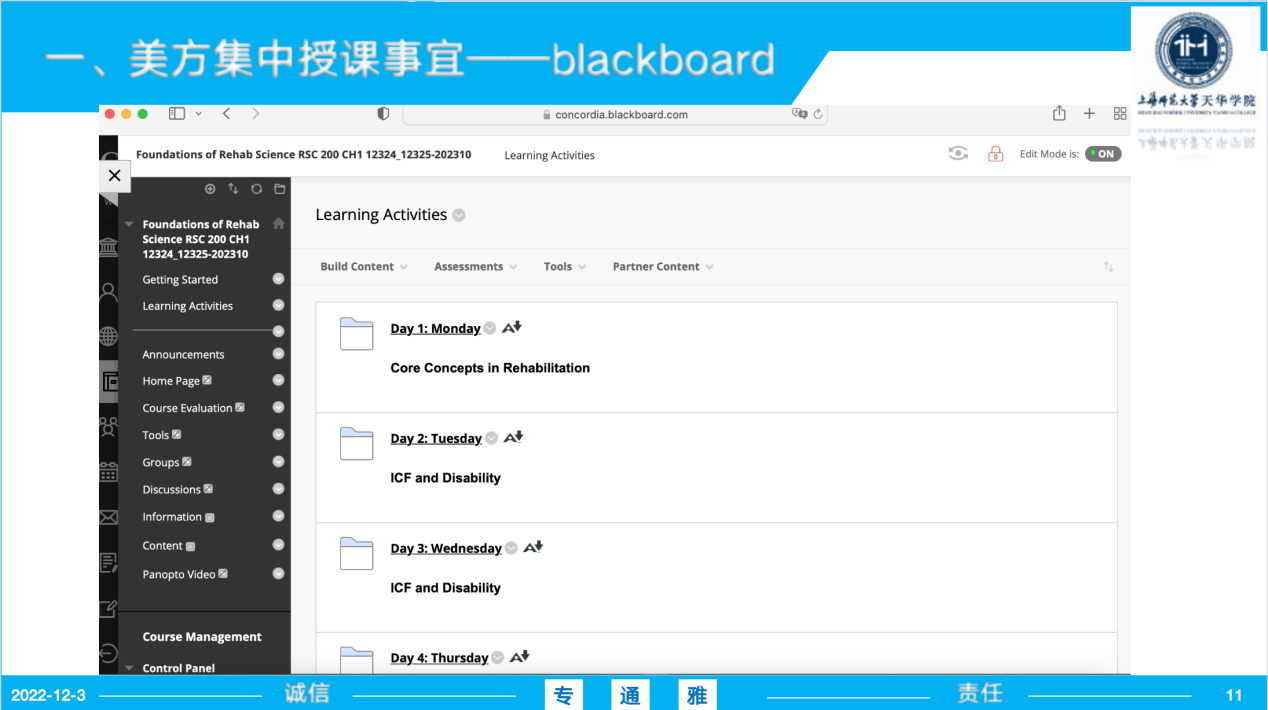Expand Build Content dropdown
The image size is (1268, 710).
pos(363,267)
